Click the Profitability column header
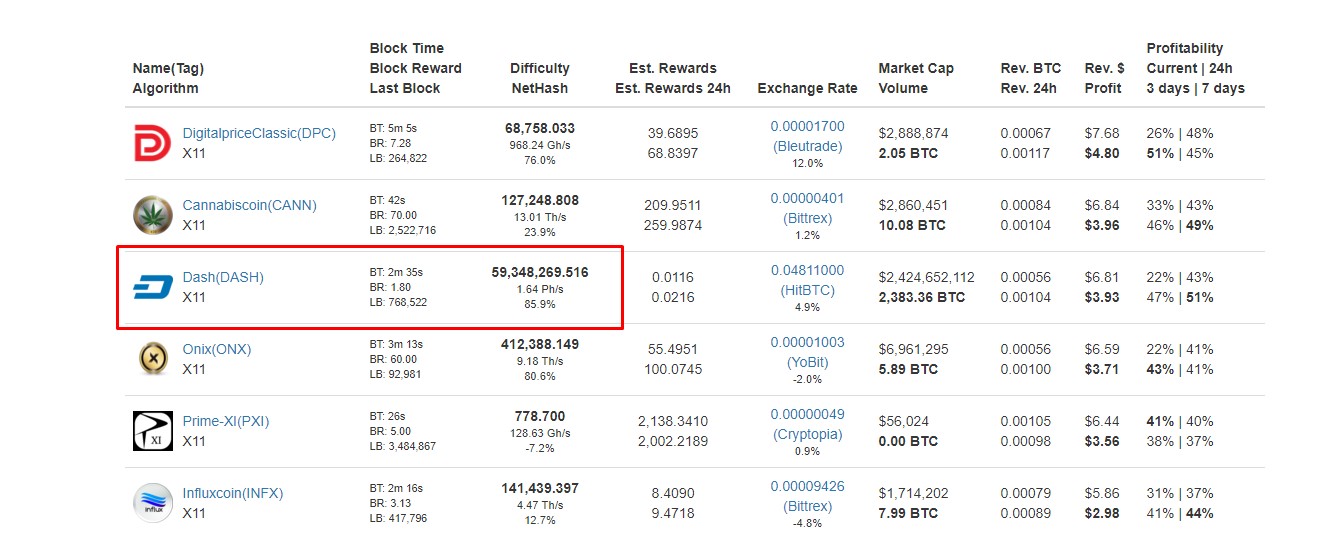Image resolution: width=1318 pixels, height=539 pixels. pyautogui.click(x=1196, y=68)
